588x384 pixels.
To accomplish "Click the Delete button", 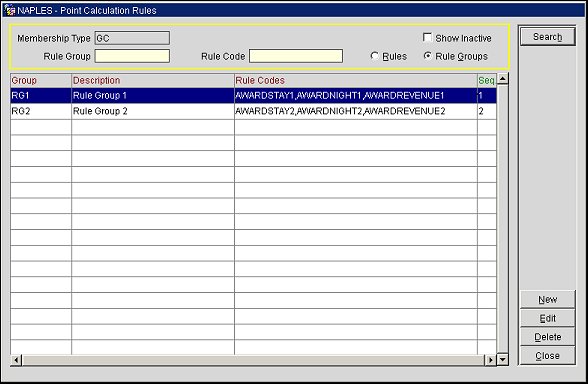I will click(x=548, y=337).
